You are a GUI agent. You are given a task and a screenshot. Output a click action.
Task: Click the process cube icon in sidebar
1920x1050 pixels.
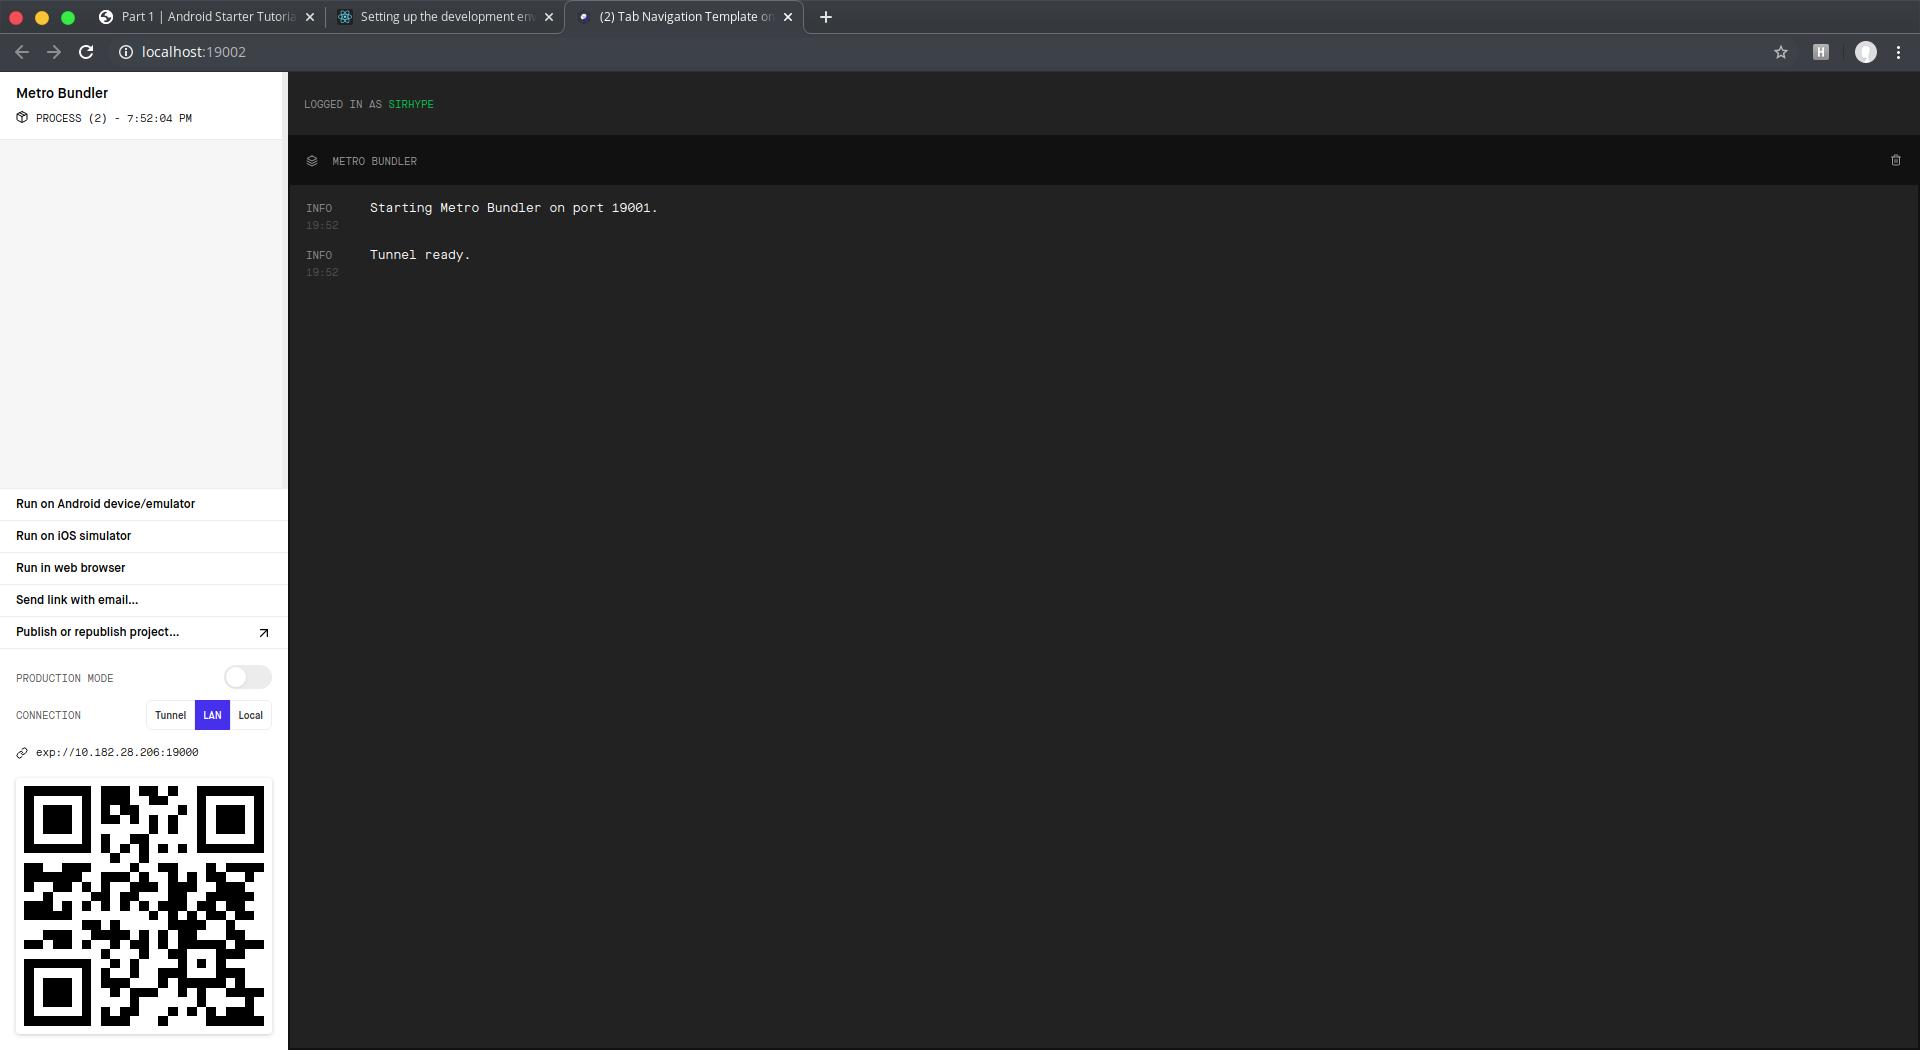click(22, 118)
